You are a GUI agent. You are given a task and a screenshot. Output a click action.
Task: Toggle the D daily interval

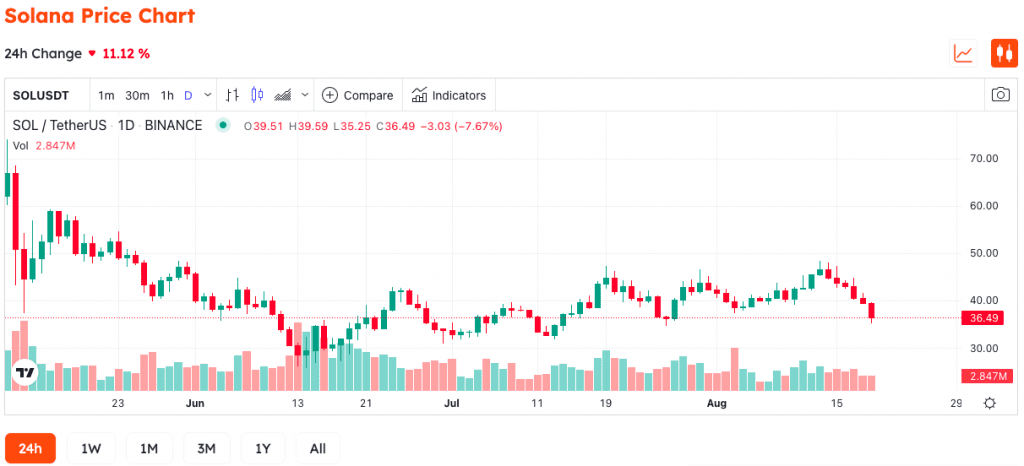pos(188,95)
